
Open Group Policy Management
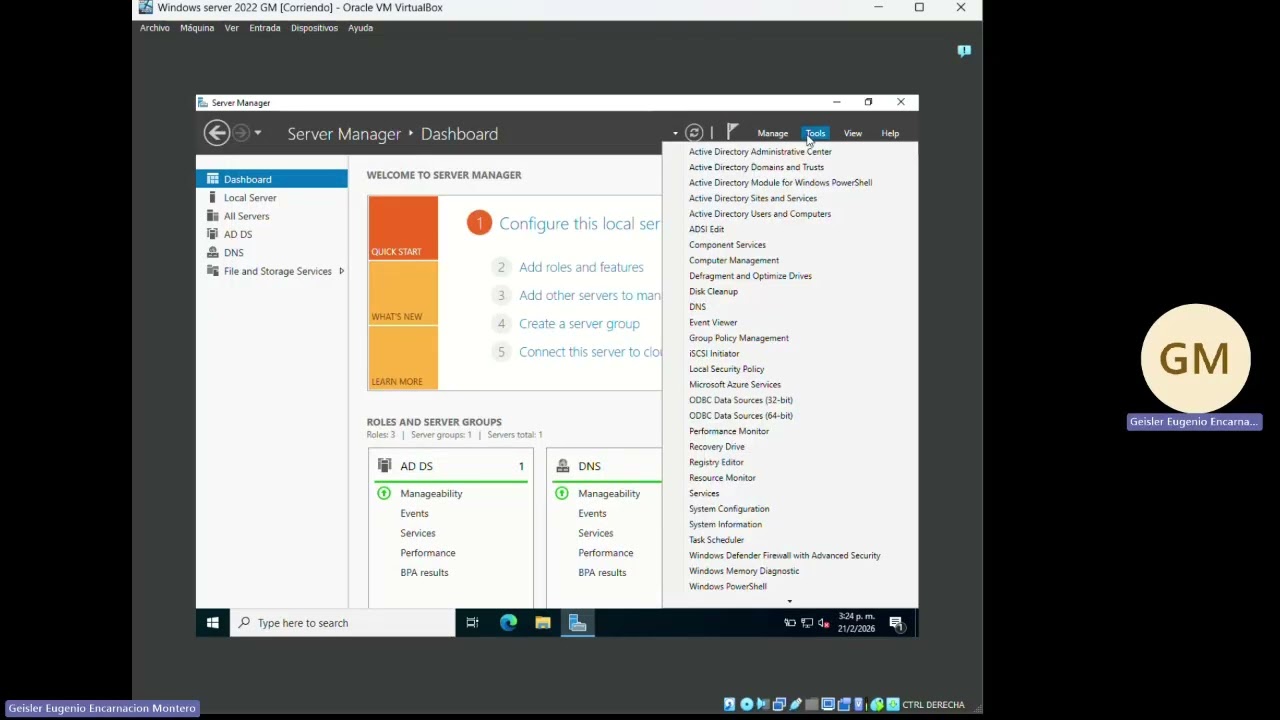tap(739, 338)
